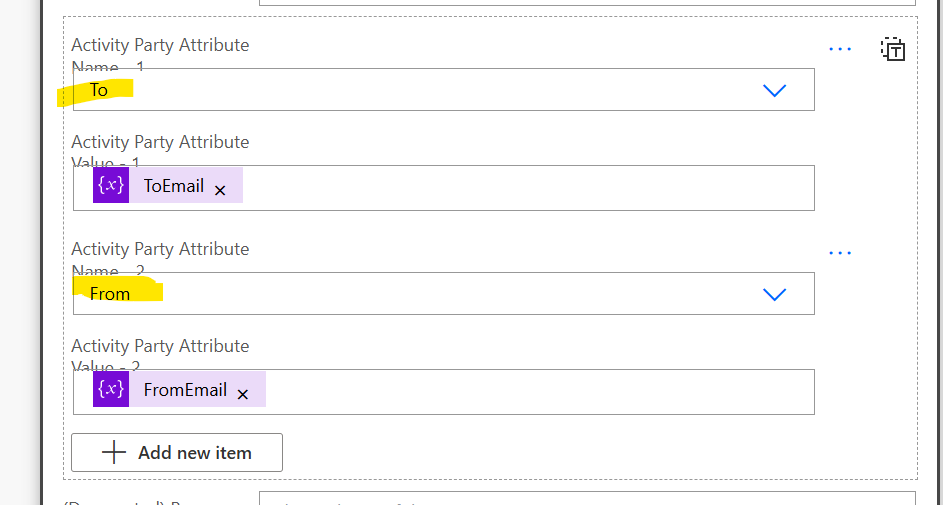Open the ellipsis menu for attribute item 1
This screenshot has width=943, height=505.
(840, 48)
